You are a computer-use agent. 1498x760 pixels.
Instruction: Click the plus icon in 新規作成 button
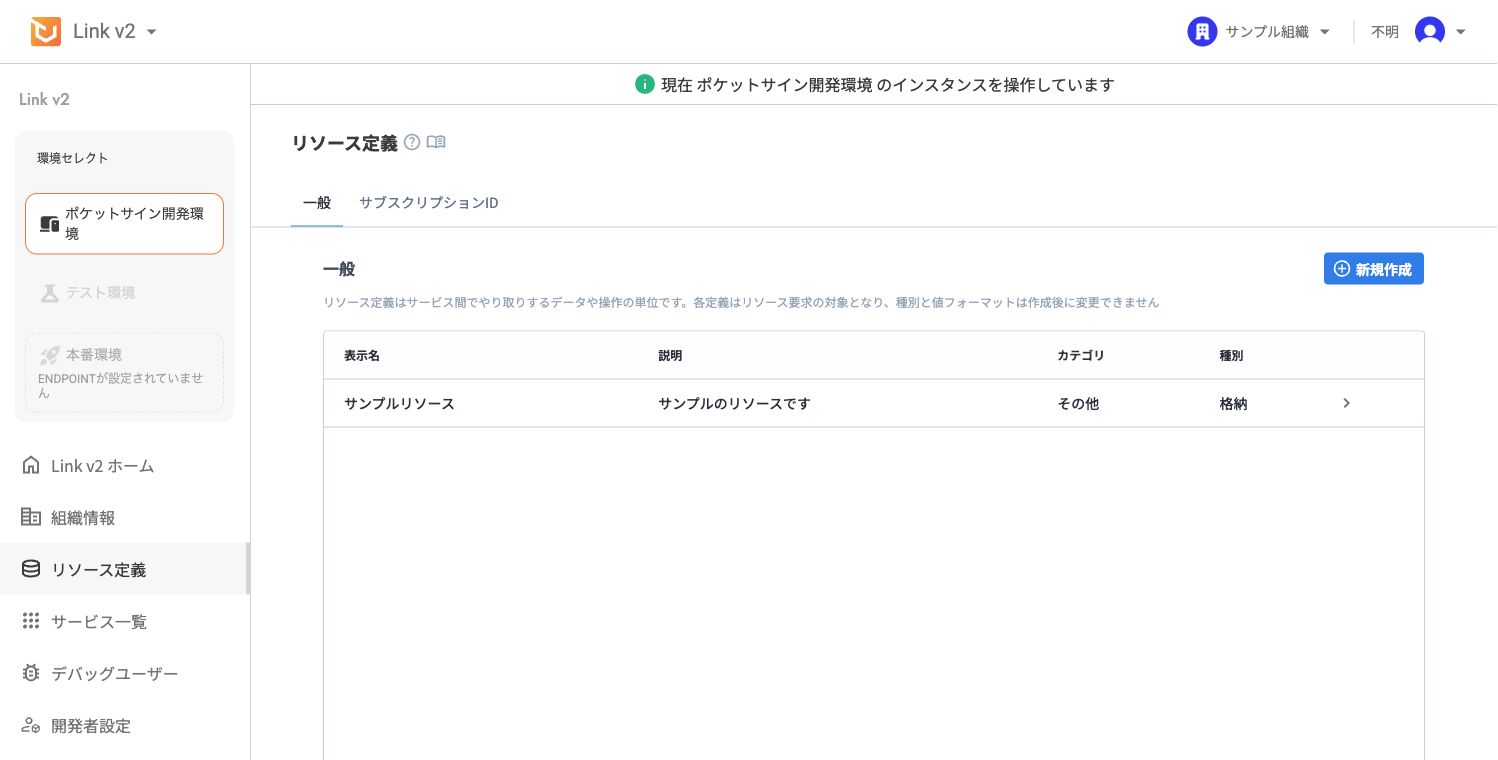coord(1342,269)
